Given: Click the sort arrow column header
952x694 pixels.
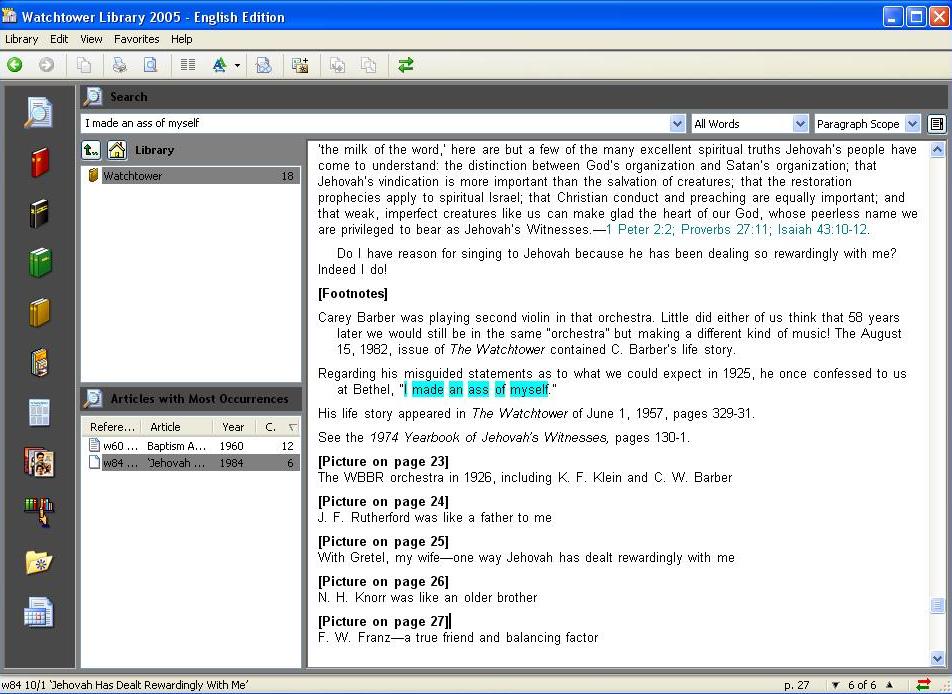Looking at the screenshot, I should click(293, 427).
